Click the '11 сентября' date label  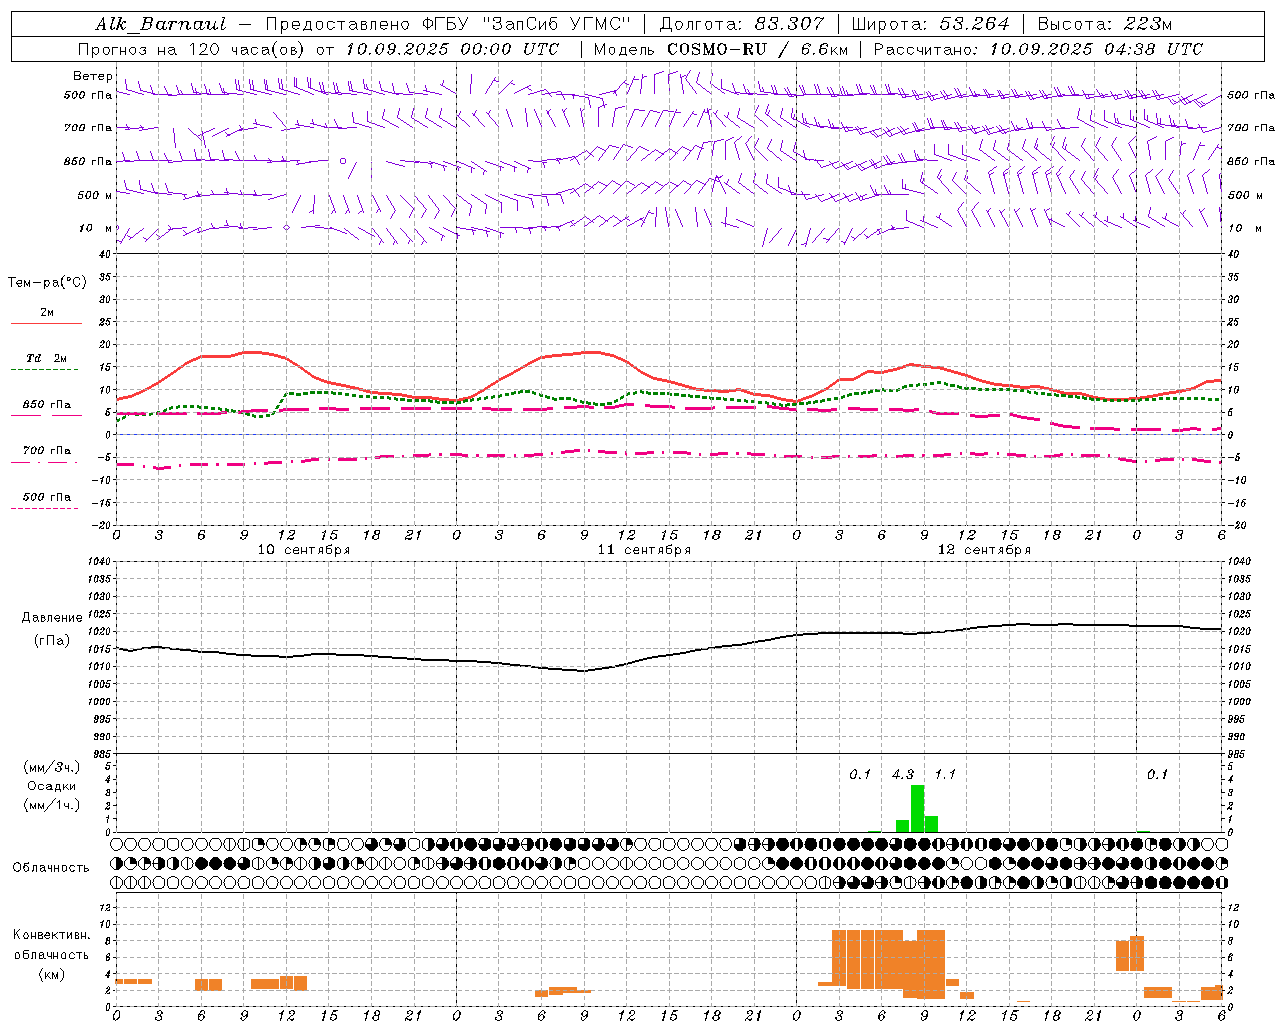pos(644,550)
